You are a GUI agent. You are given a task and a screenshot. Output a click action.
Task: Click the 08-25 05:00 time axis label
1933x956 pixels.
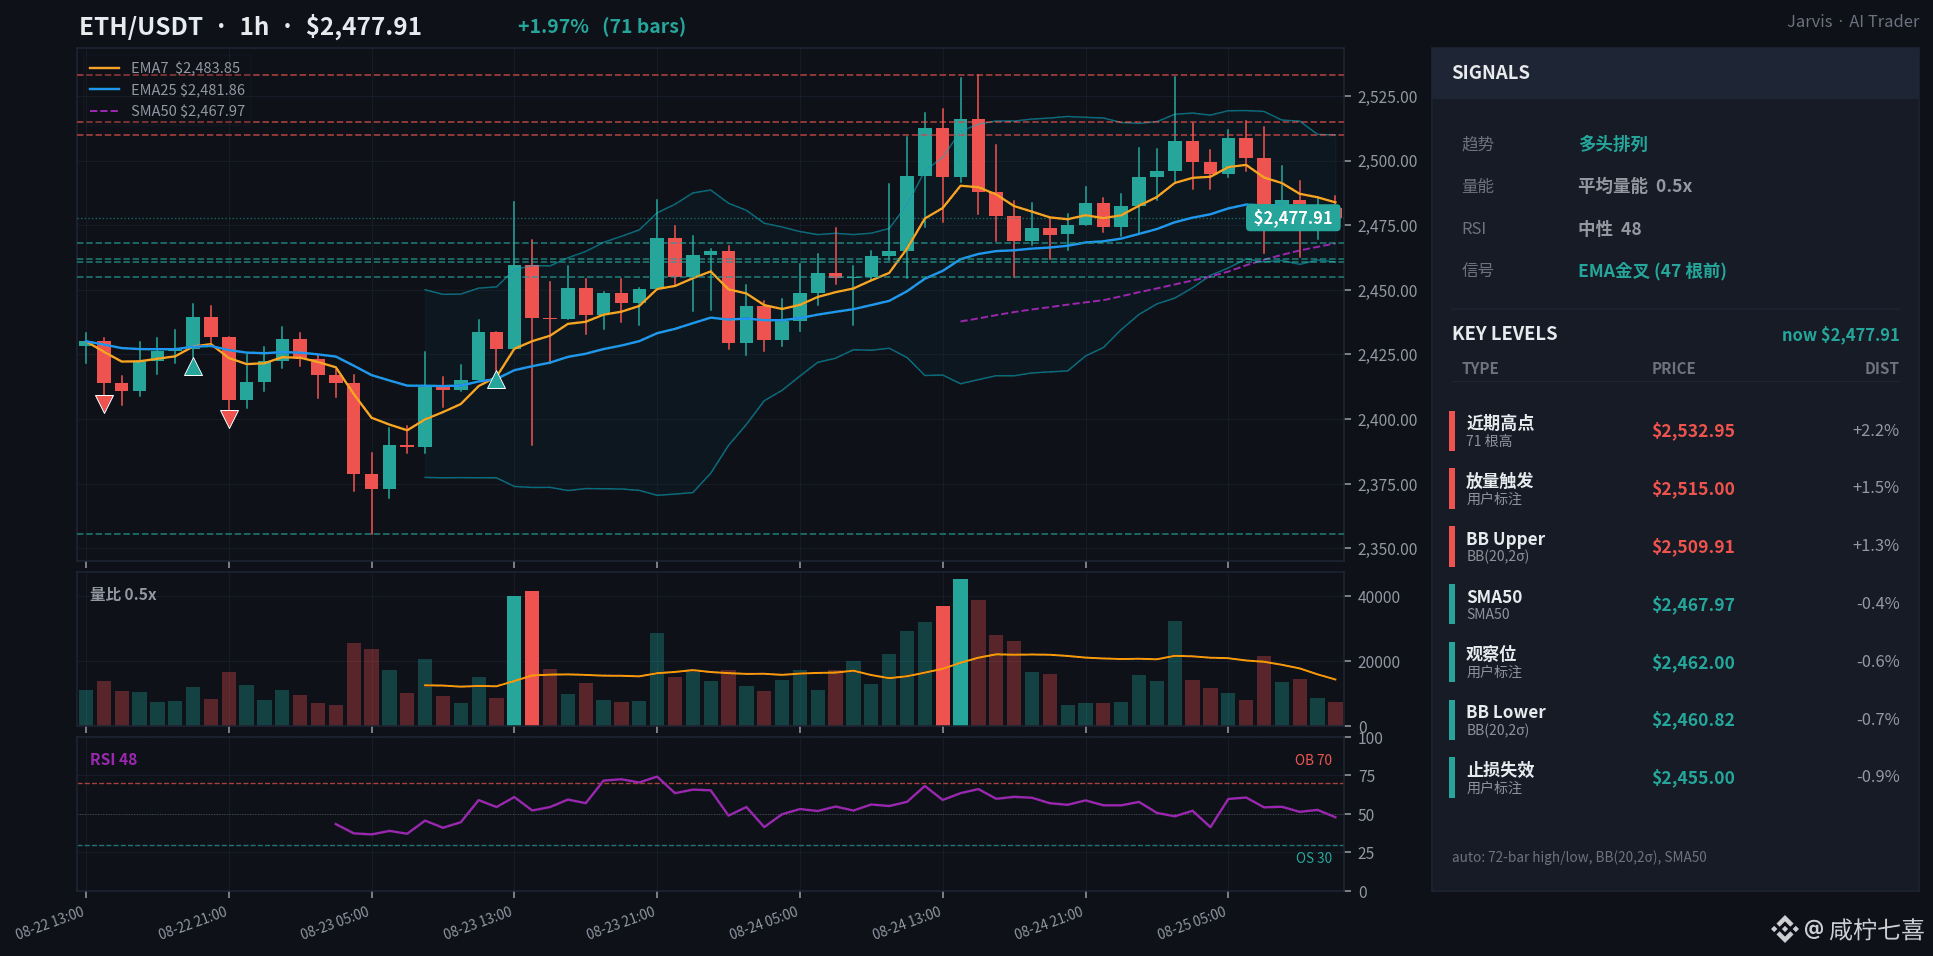point(1192,923)
